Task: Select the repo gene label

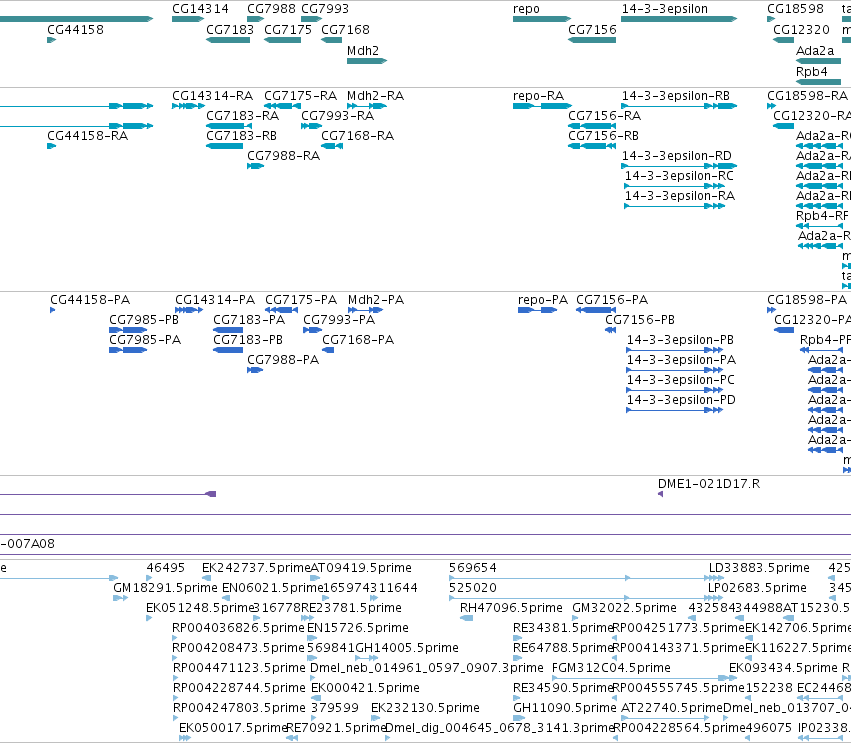Action: coord(526,9)
